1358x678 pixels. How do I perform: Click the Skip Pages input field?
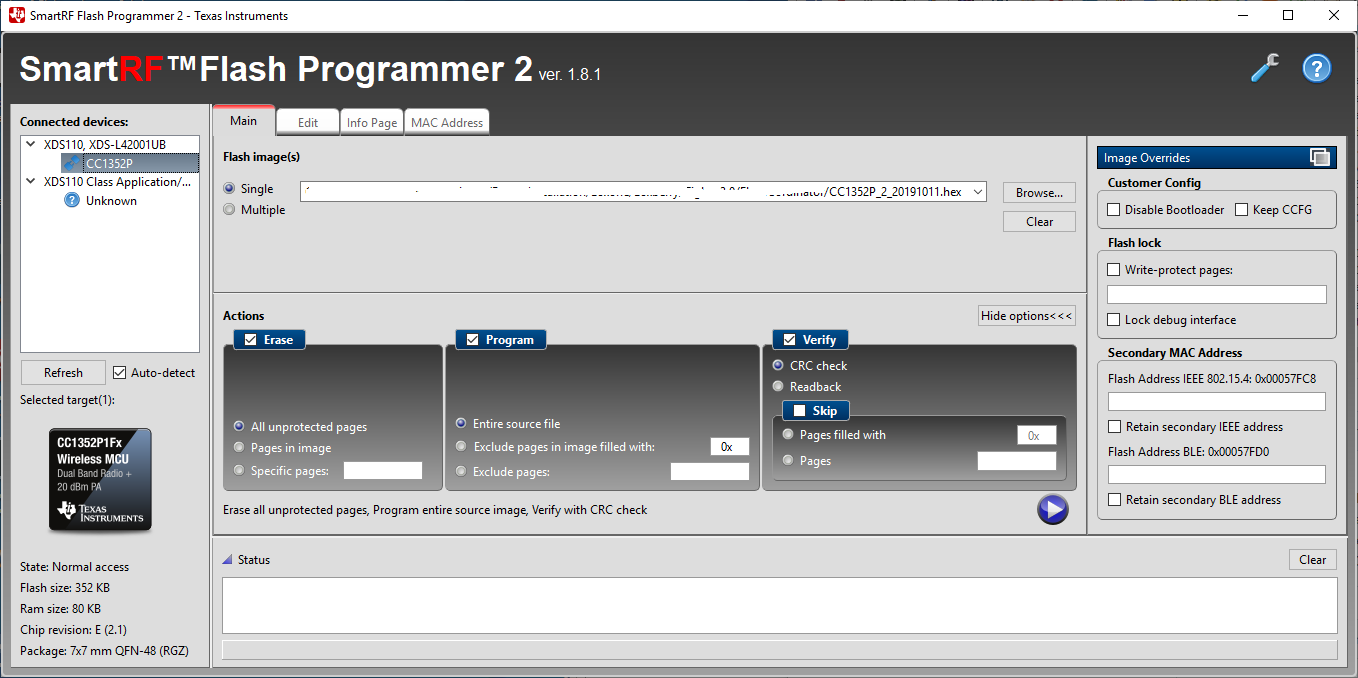pos(1017,461)
